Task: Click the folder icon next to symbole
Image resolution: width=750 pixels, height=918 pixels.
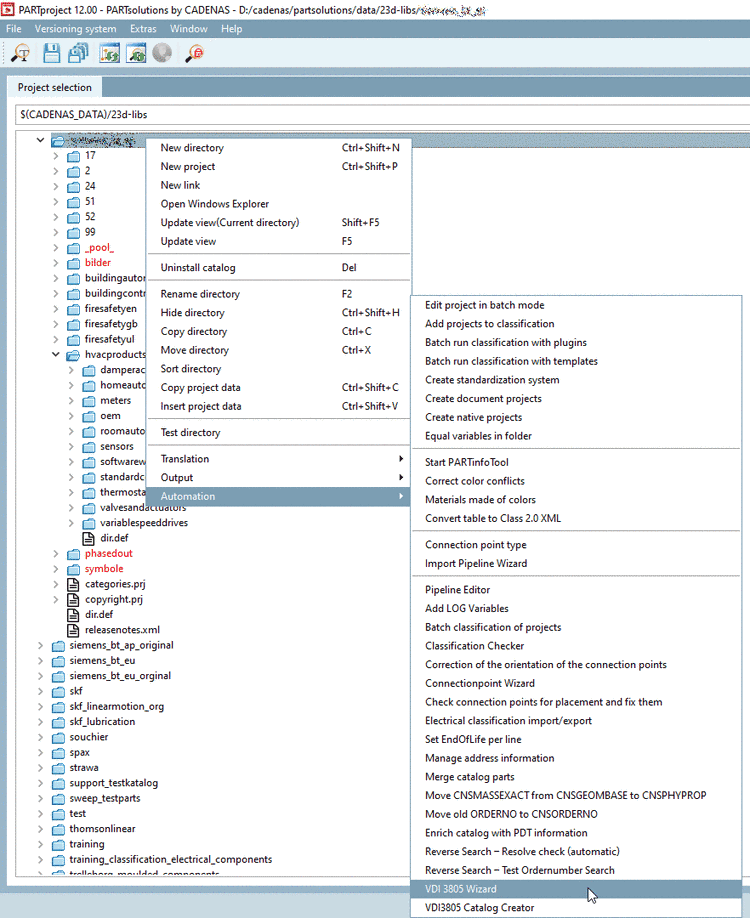Action: (73, 569)
